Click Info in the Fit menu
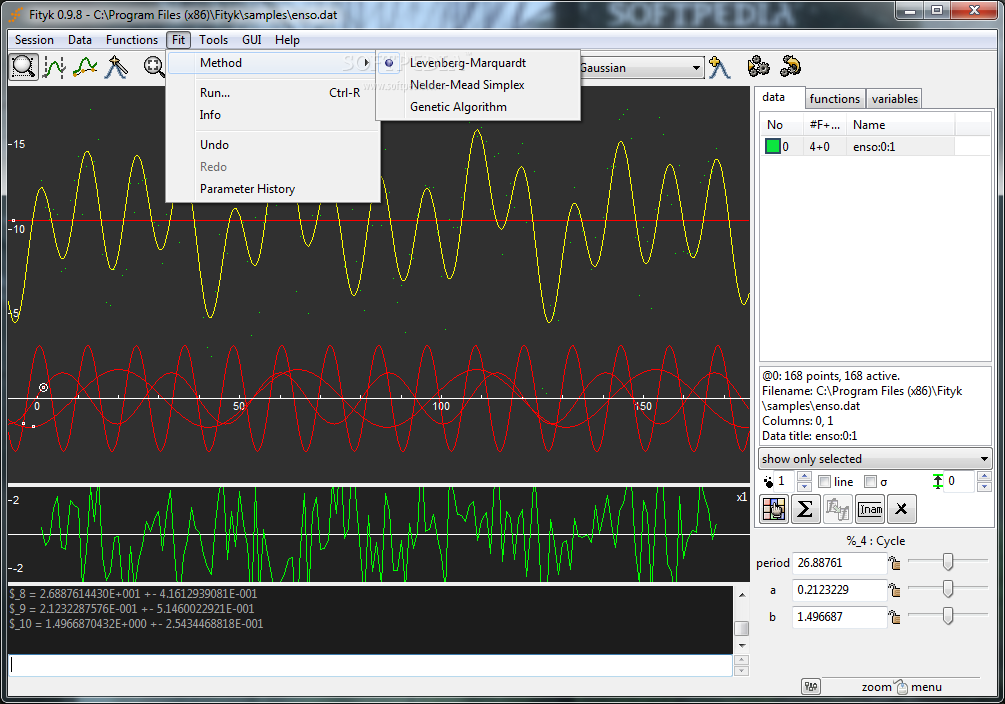 (x=273, y=115)
